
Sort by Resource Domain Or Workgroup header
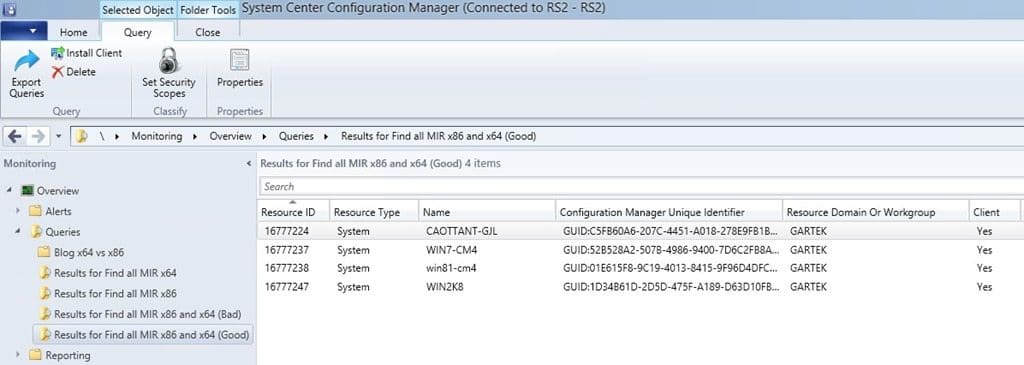875,212
